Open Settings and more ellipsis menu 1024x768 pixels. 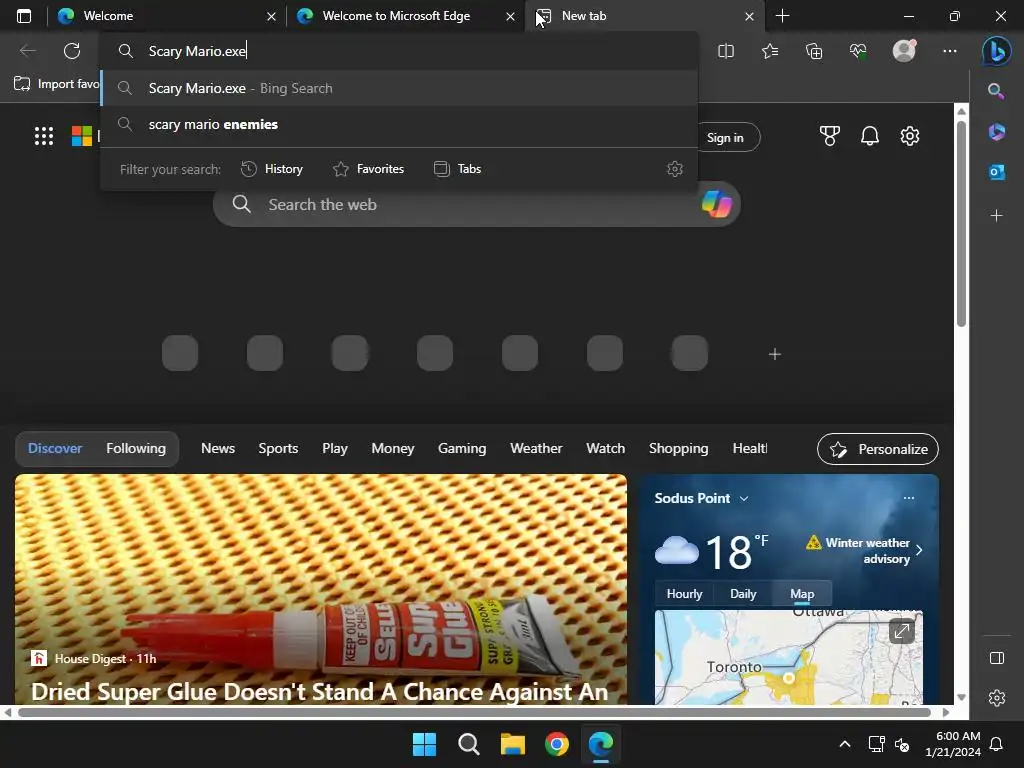click(x=950, y=51)
